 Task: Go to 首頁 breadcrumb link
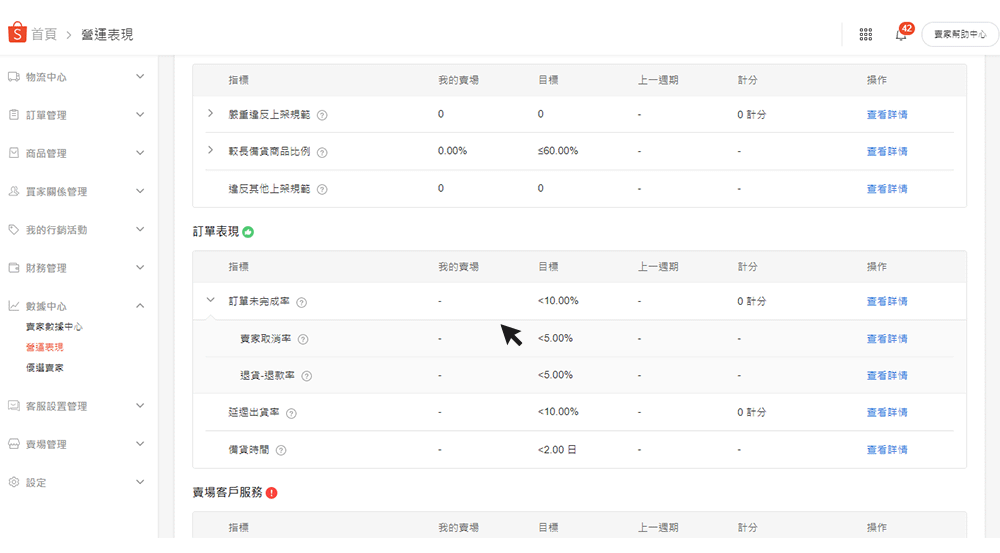tap(44, 35)
